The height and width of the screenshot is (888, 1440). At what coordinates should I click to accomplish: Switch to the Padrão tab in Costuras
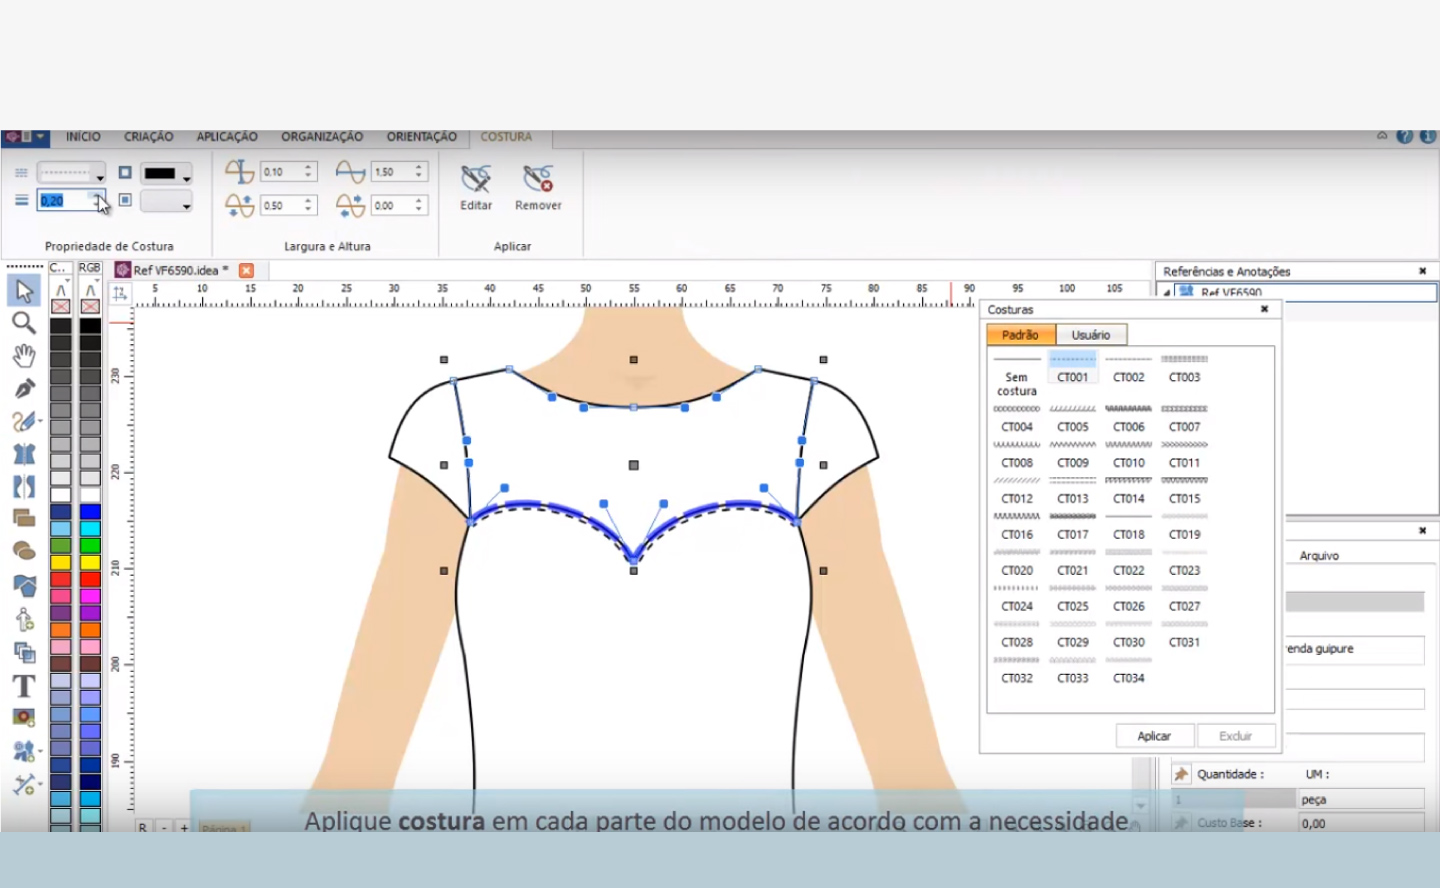(x=1021, y=335)
